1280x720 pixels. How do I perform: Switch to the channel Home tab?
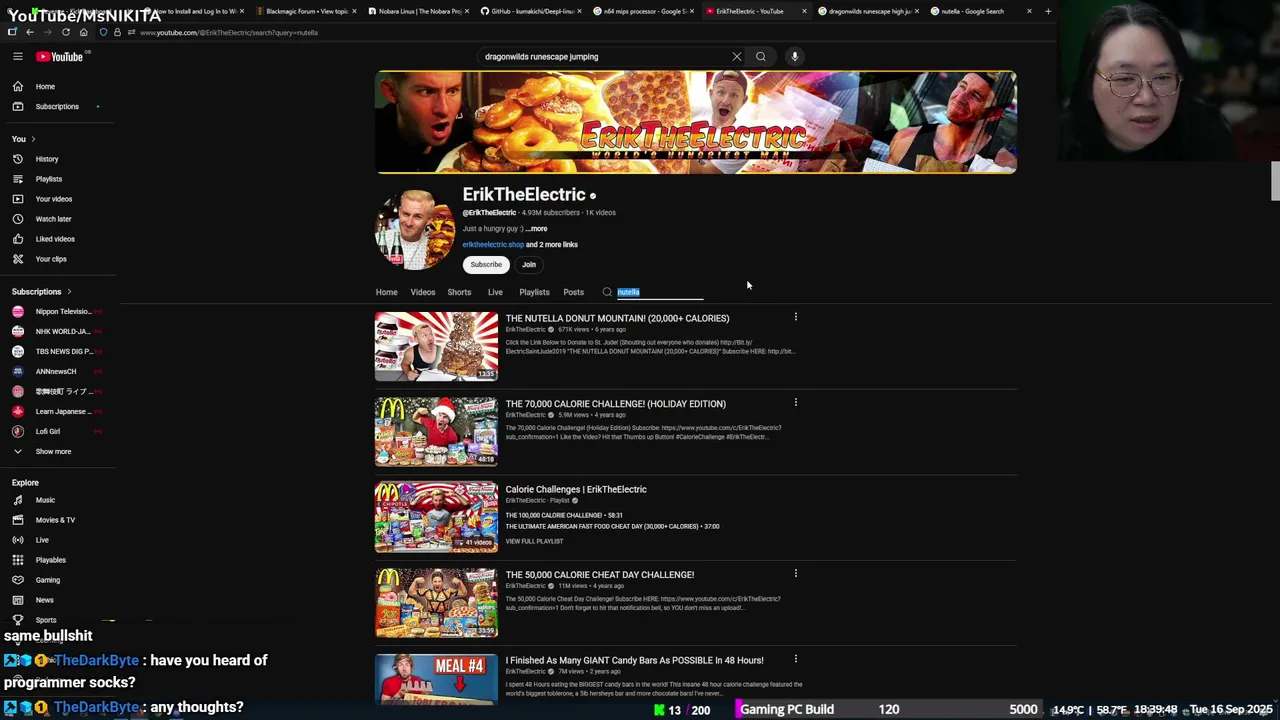pyautogui.click(x=386, y=292)
